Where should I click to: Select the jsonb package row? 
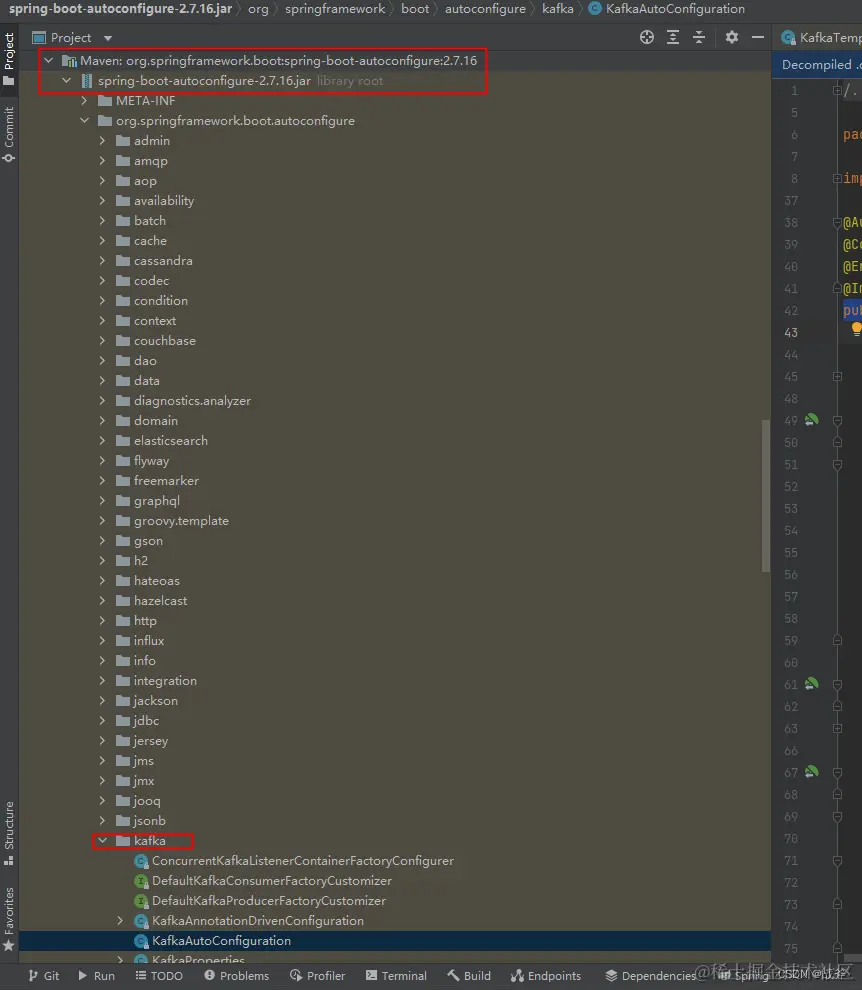[x=395, y=821]
